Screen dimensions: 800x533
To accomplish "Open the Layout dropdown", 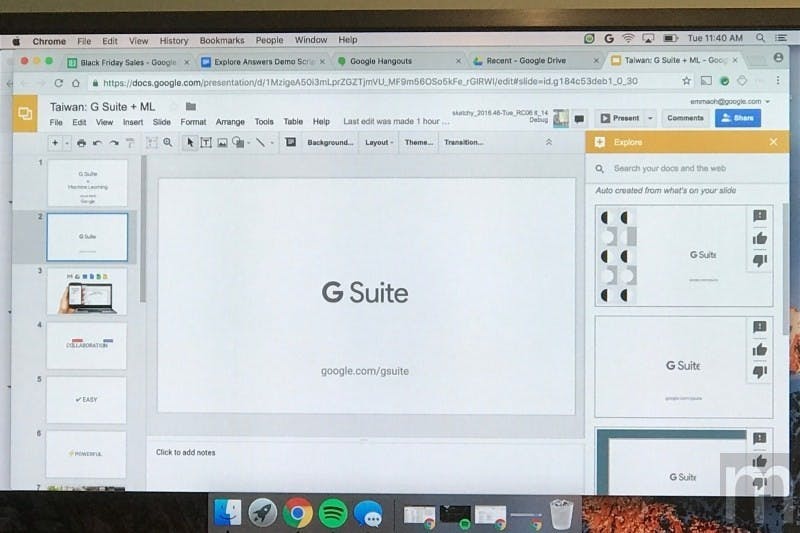I will click(x=379, y=142).
